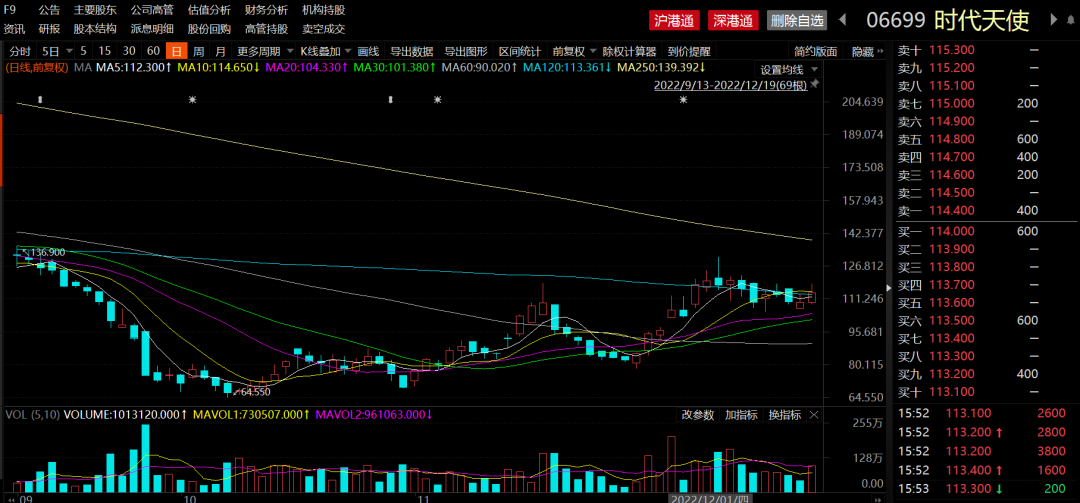Click the previous stock left arrow
The image size is (1080, 503).
click(x=843, y=20)
